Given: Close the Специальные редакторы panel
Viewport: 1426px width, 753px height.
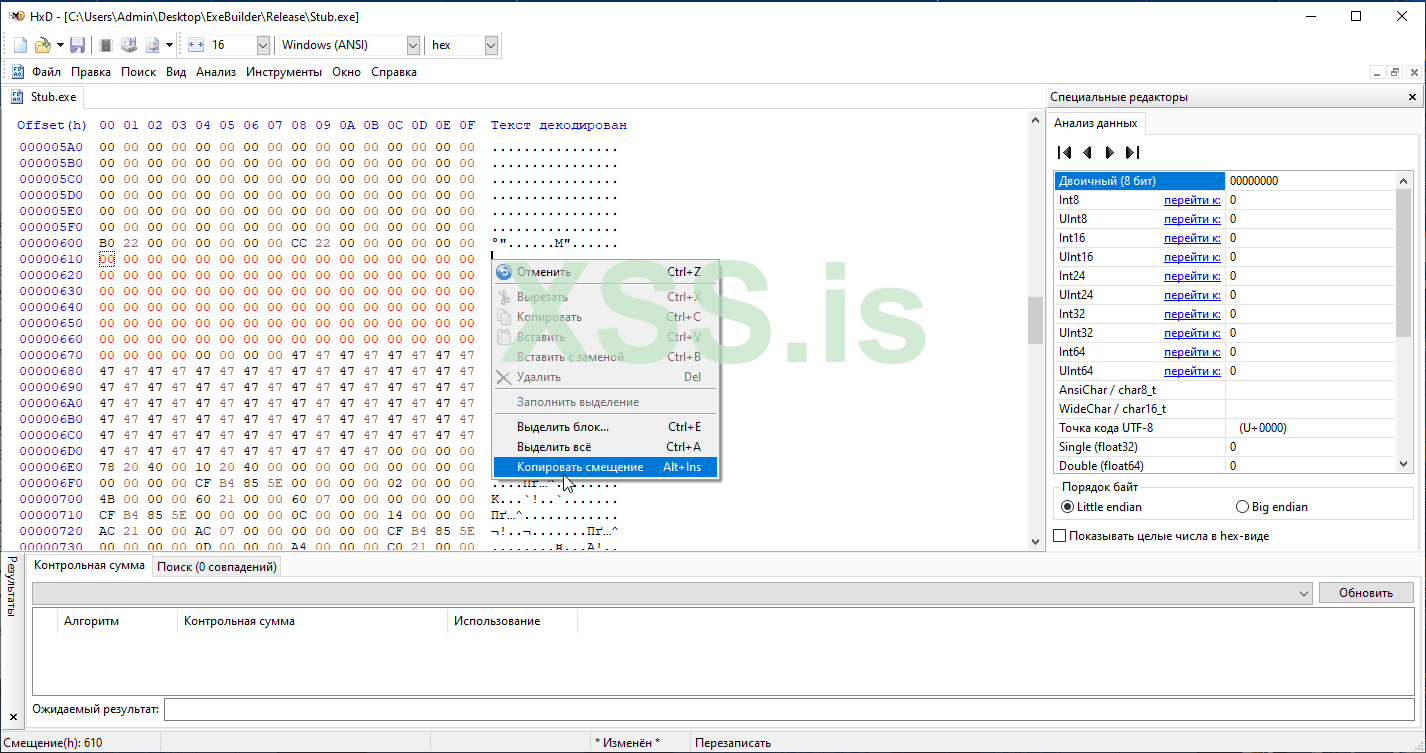Looking at the screenshot, I should tap(1412, 97).
